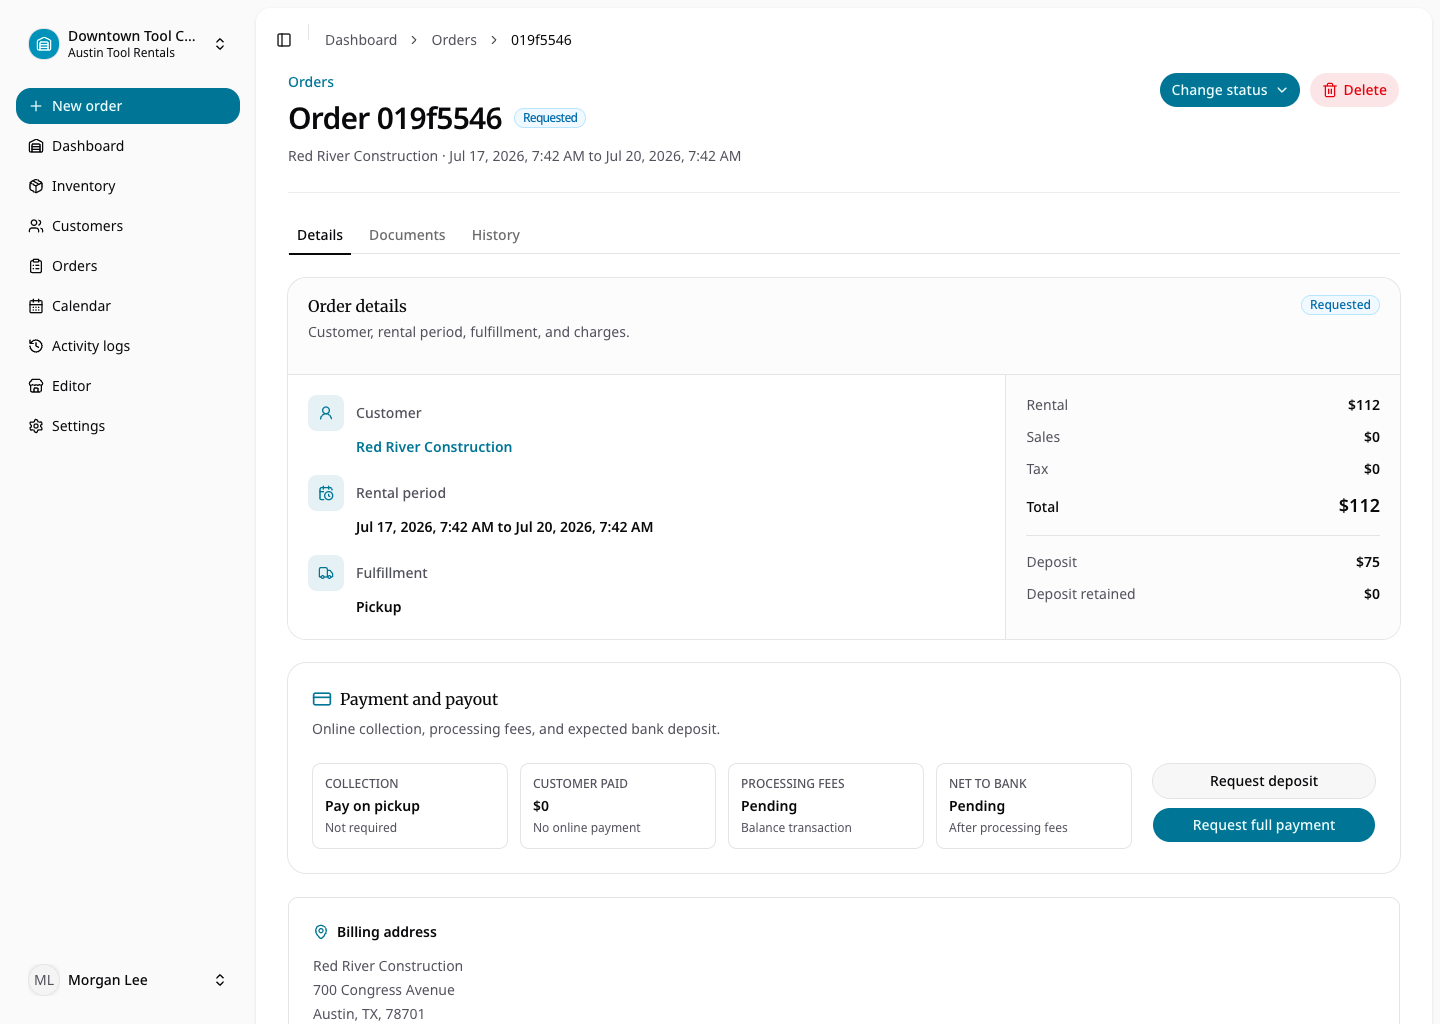Open Calendar in the sidebar
Image resolution: width=1440 pixels, height=1024 pixels.
pos(128,306)
